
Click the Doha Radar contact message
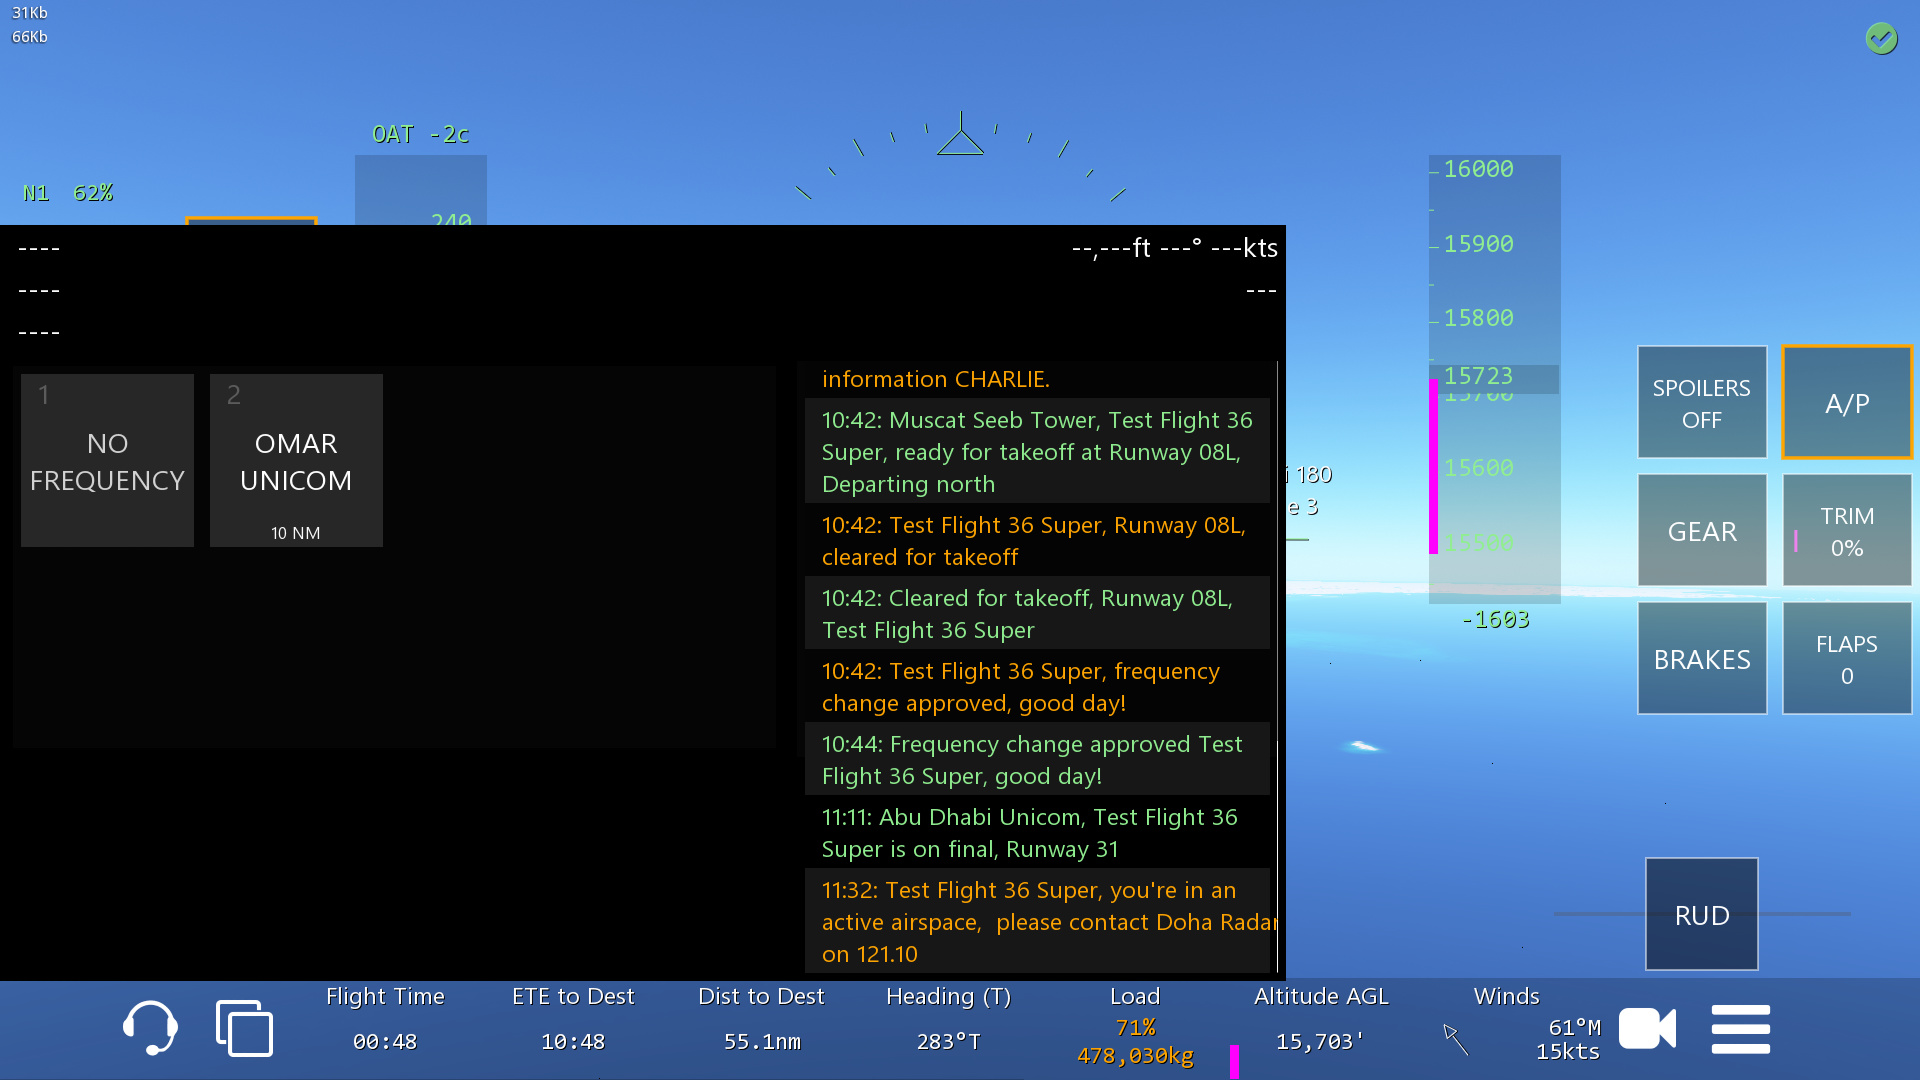point(1037,922)
